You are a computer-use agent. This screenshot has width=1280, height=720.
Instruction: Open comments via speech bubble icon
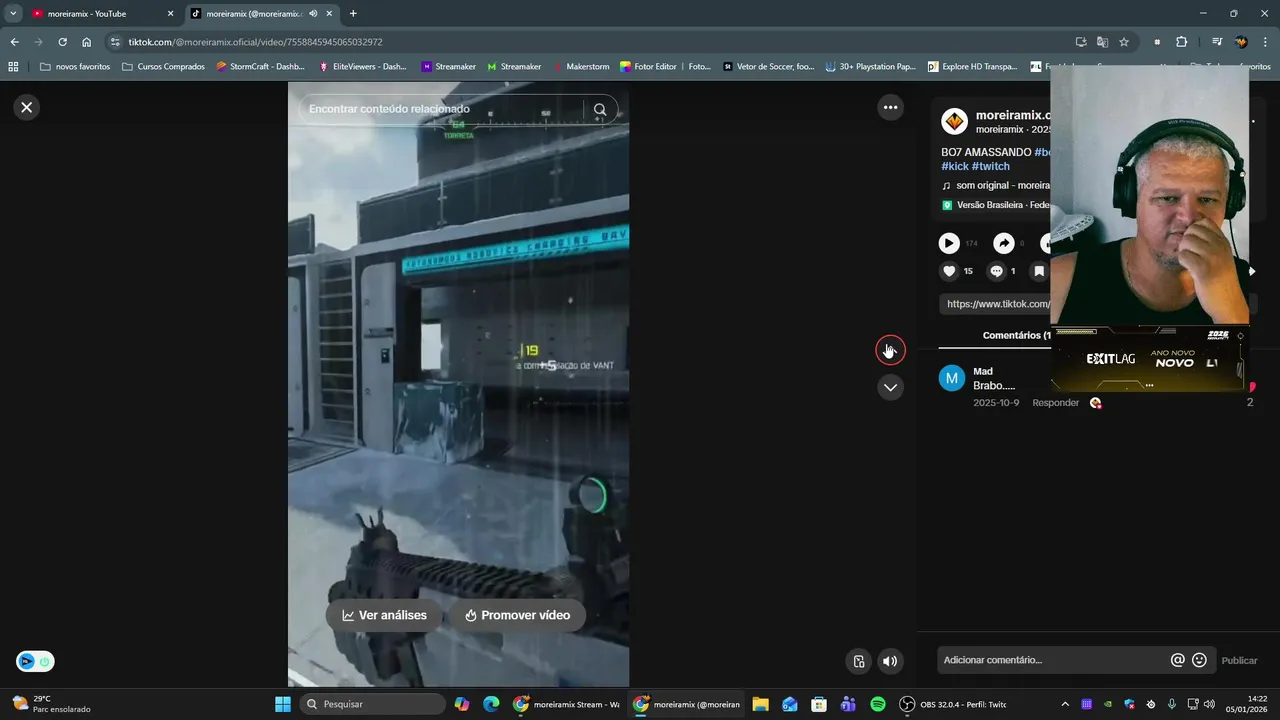tap(996, 271)
